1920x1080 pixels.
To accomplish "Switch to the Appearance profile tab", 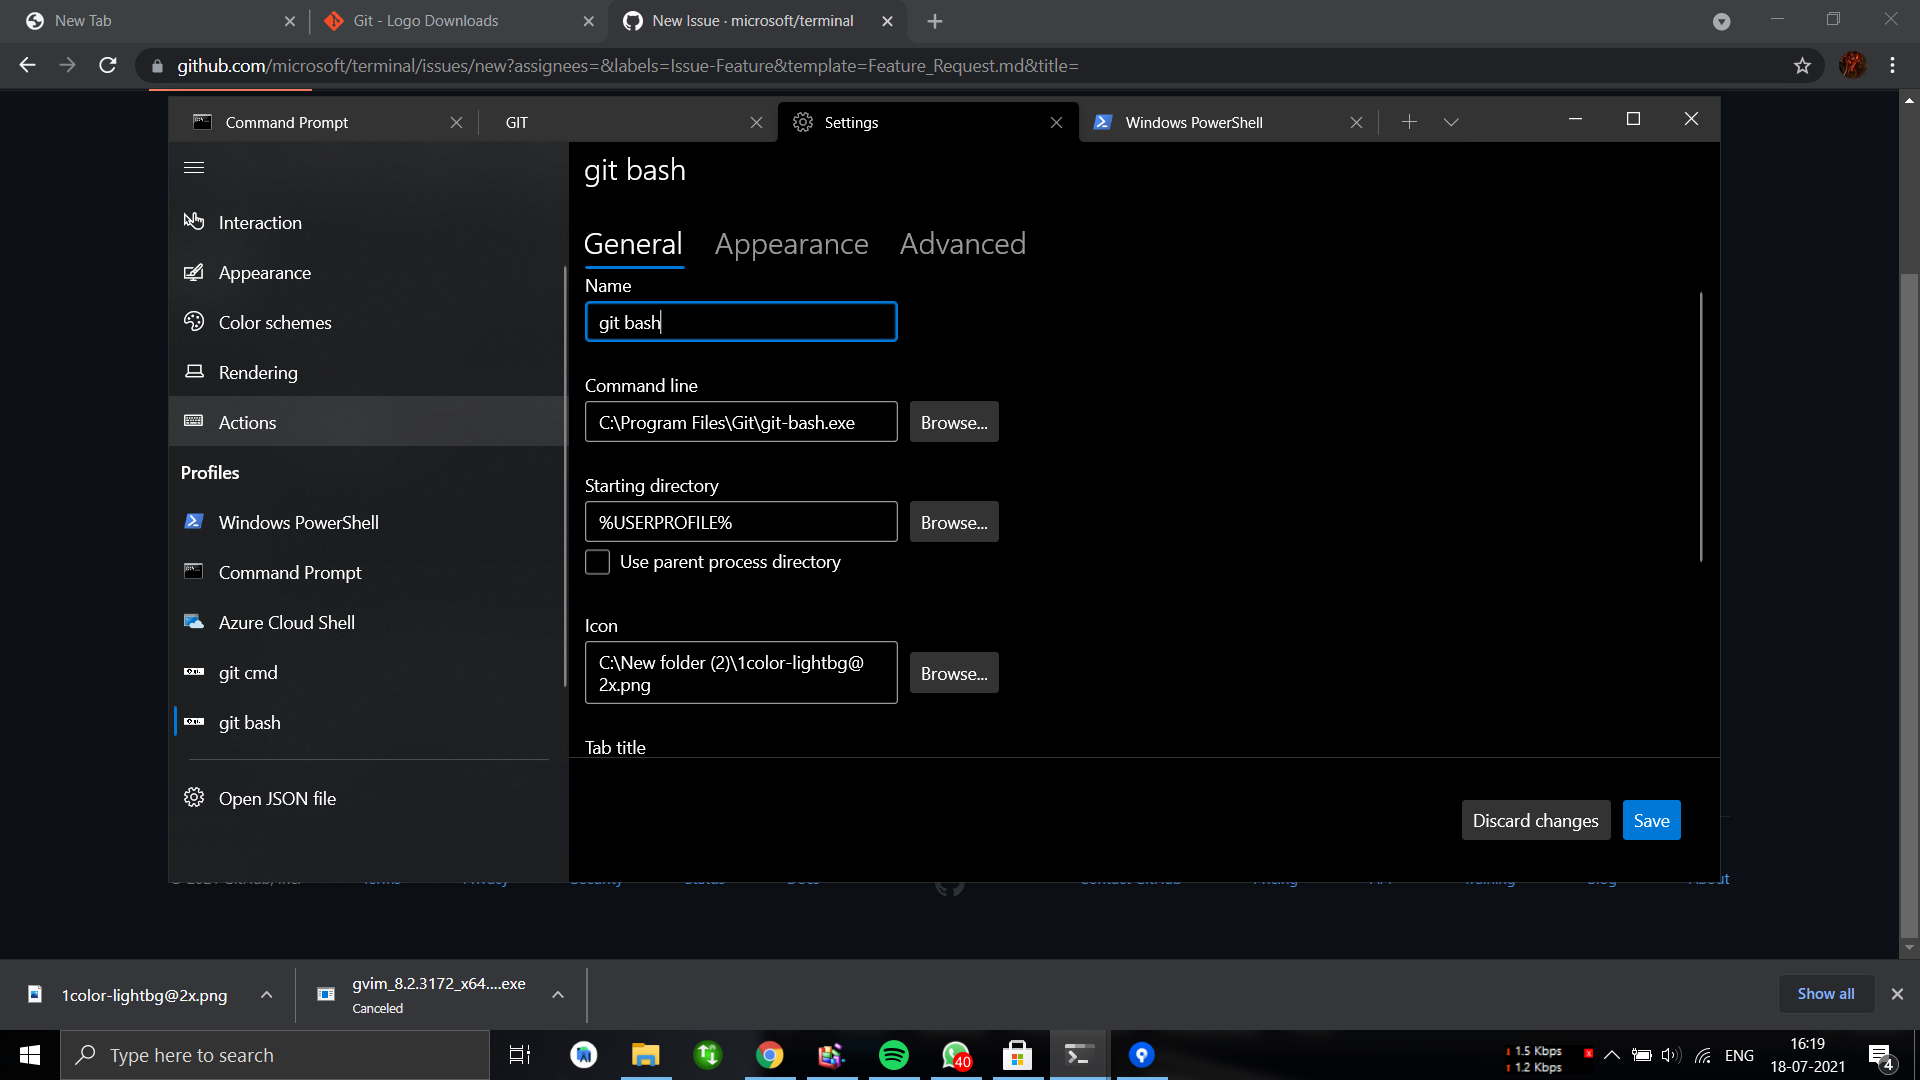I will tap(791, 244).
